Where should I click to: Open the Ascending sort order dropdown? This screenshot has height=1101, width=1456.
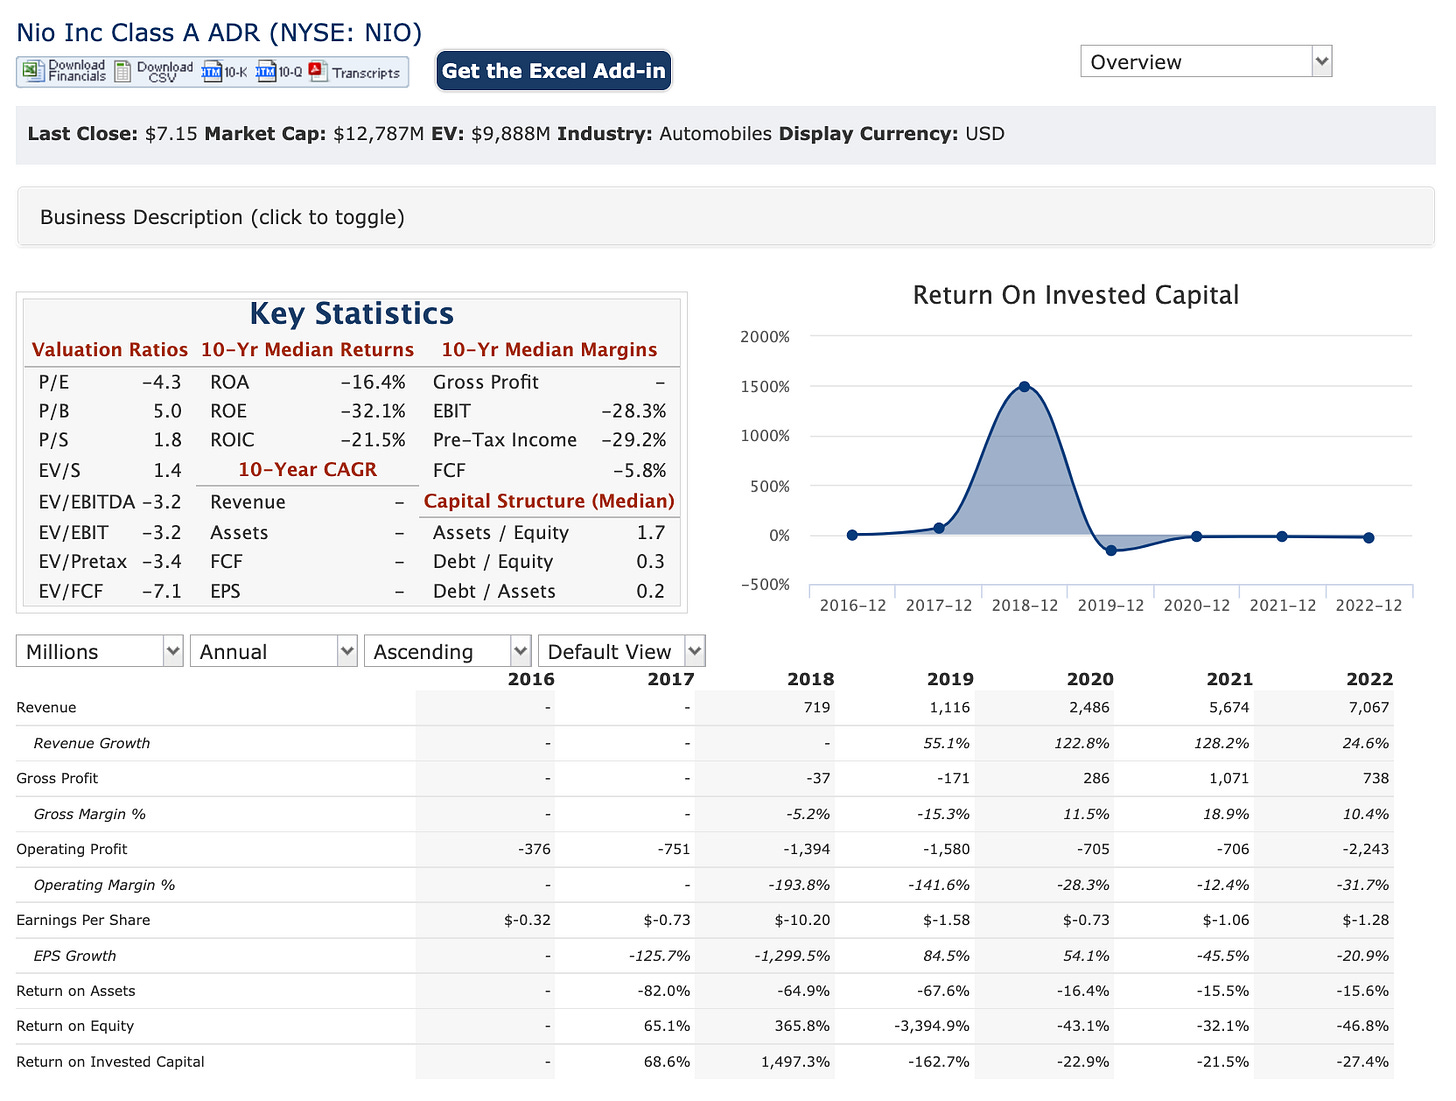(447, 651)
